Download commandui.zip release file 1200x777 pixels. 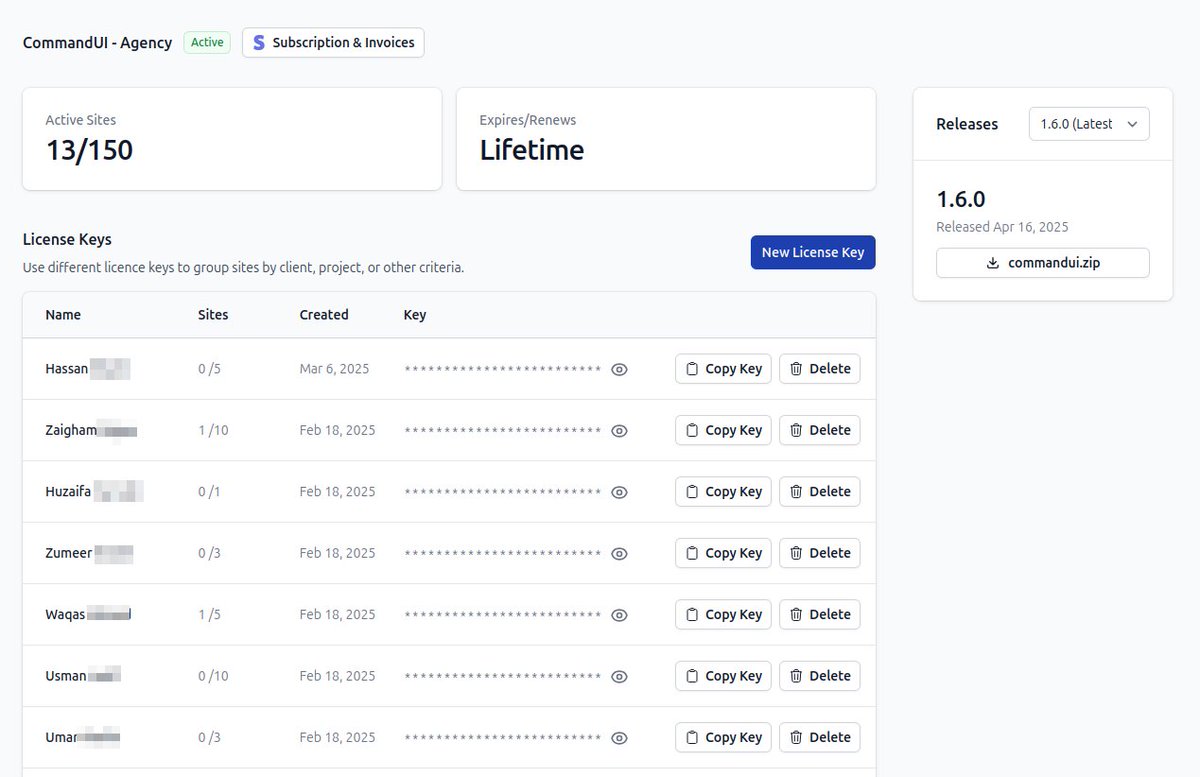(x=1042, y=263)
